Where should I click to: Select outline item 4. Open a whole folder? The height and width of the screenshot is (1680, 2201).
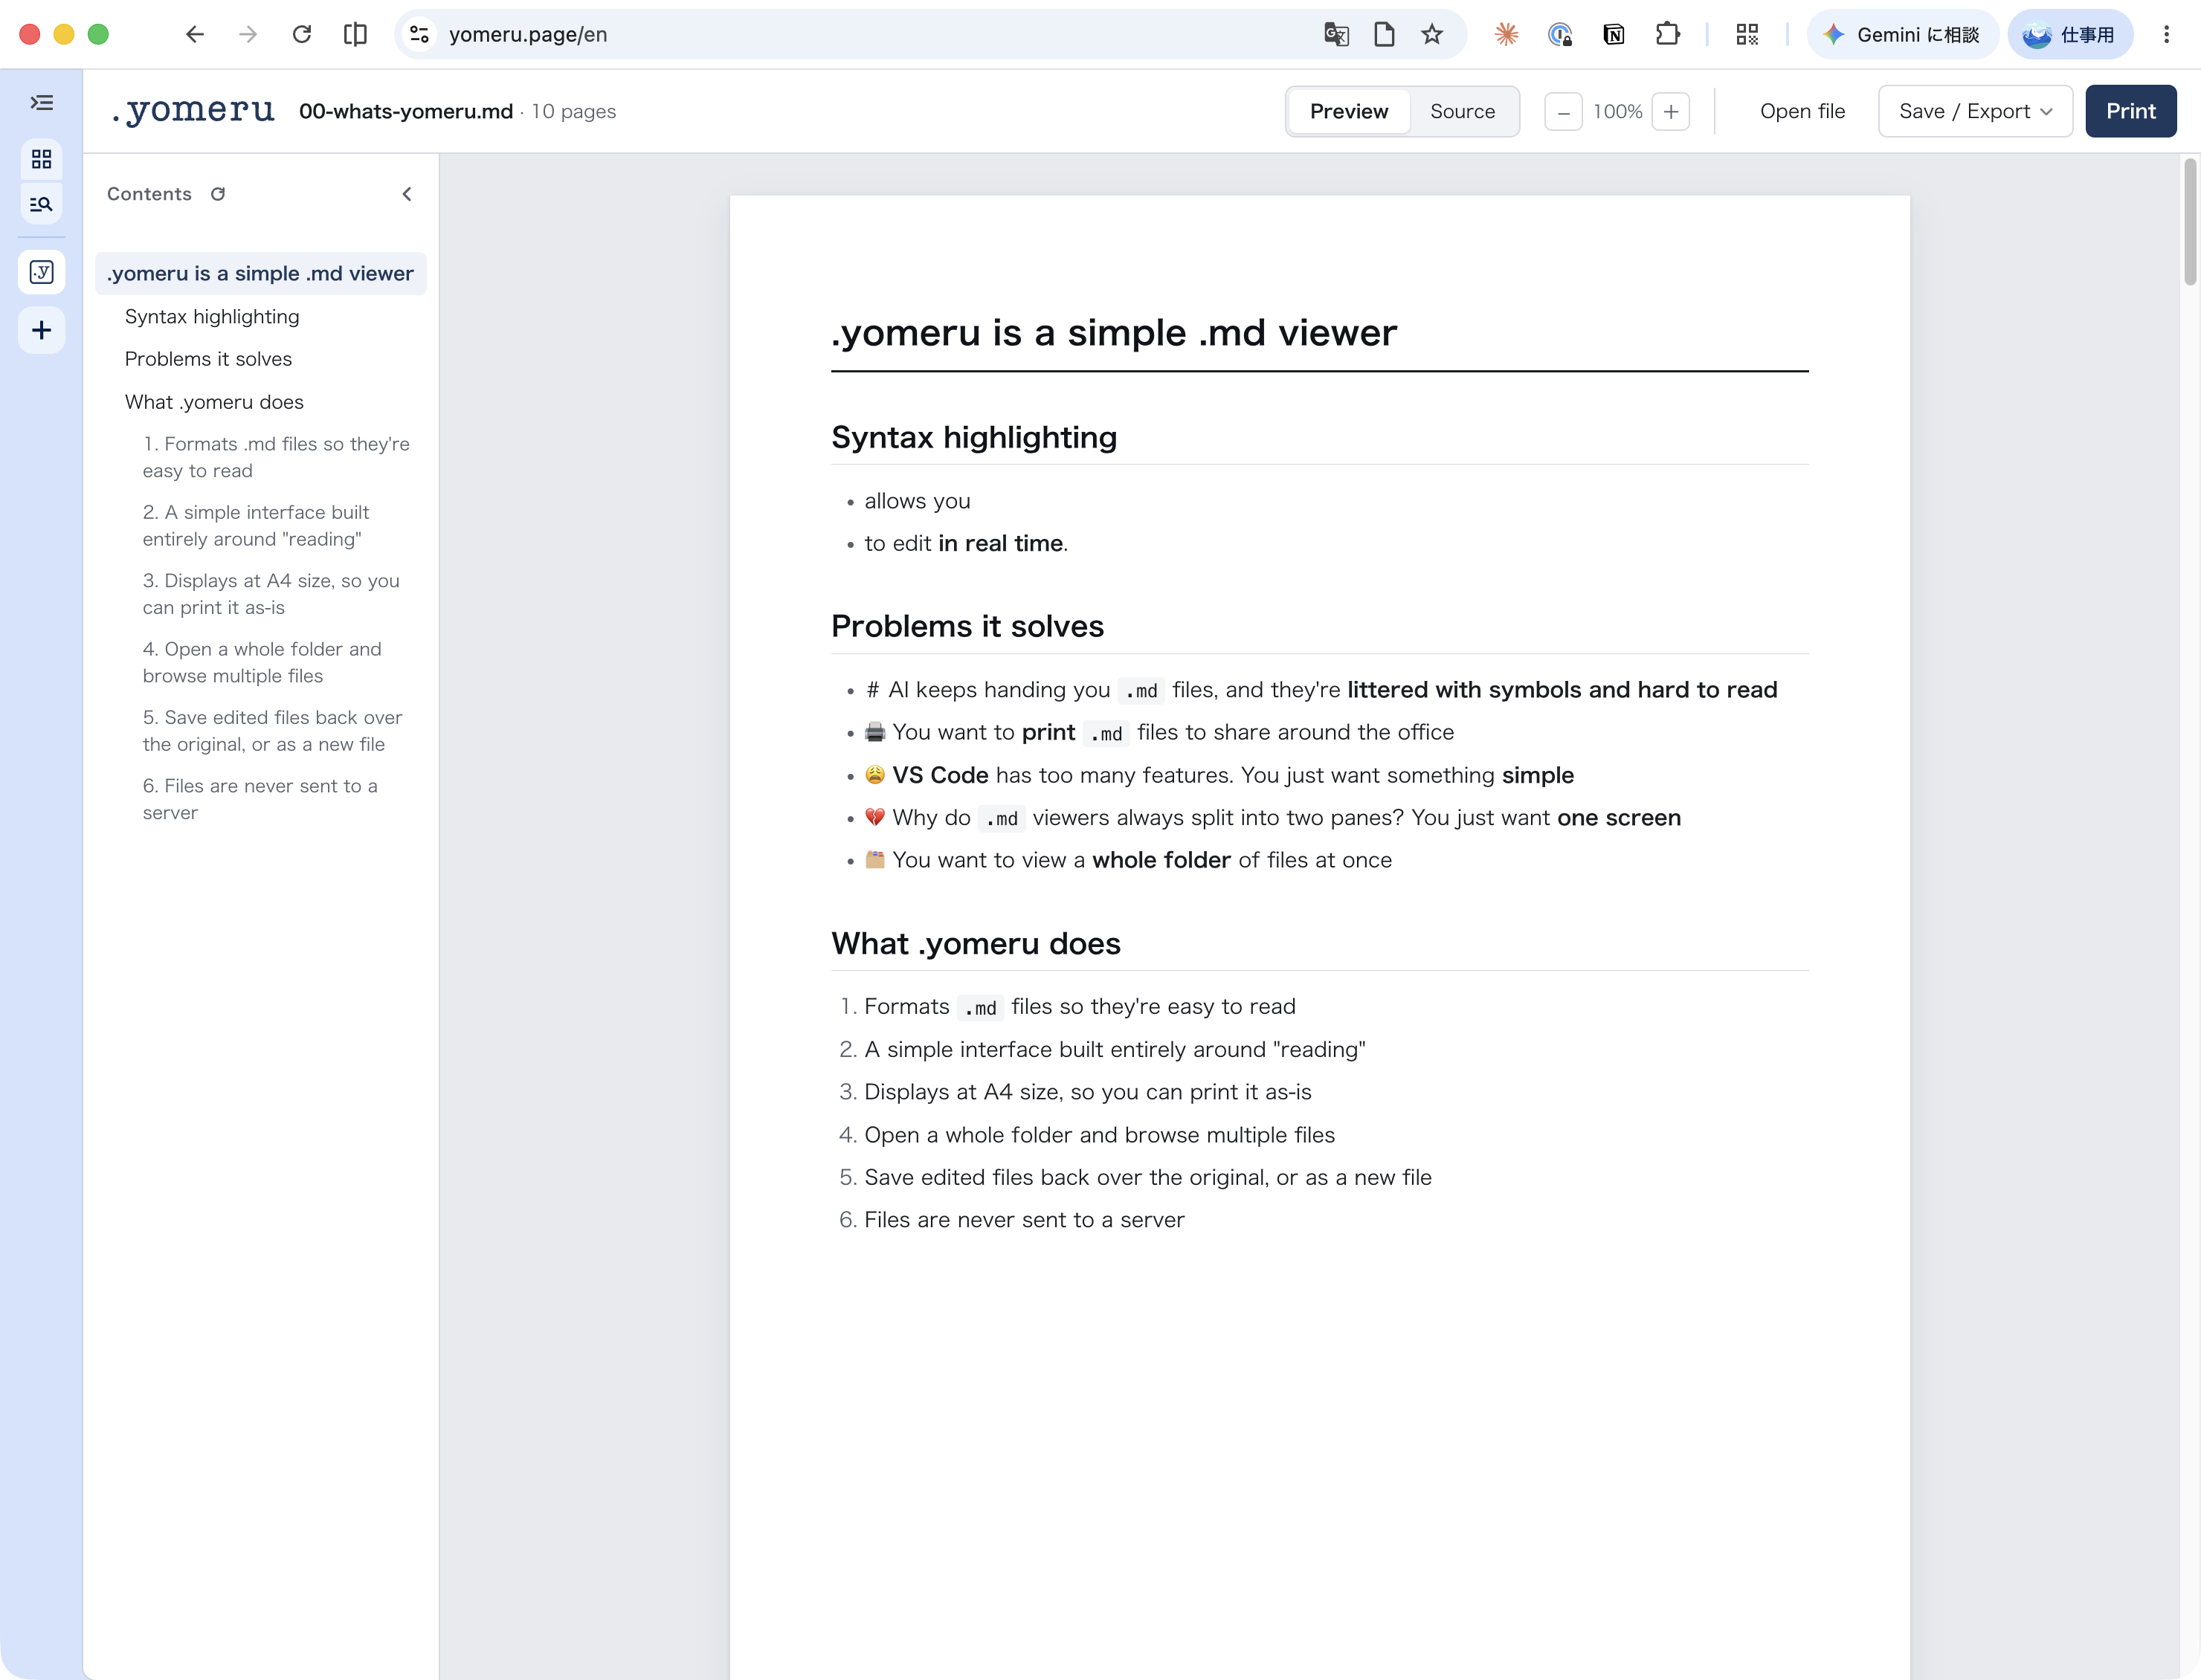coord(262,662)
